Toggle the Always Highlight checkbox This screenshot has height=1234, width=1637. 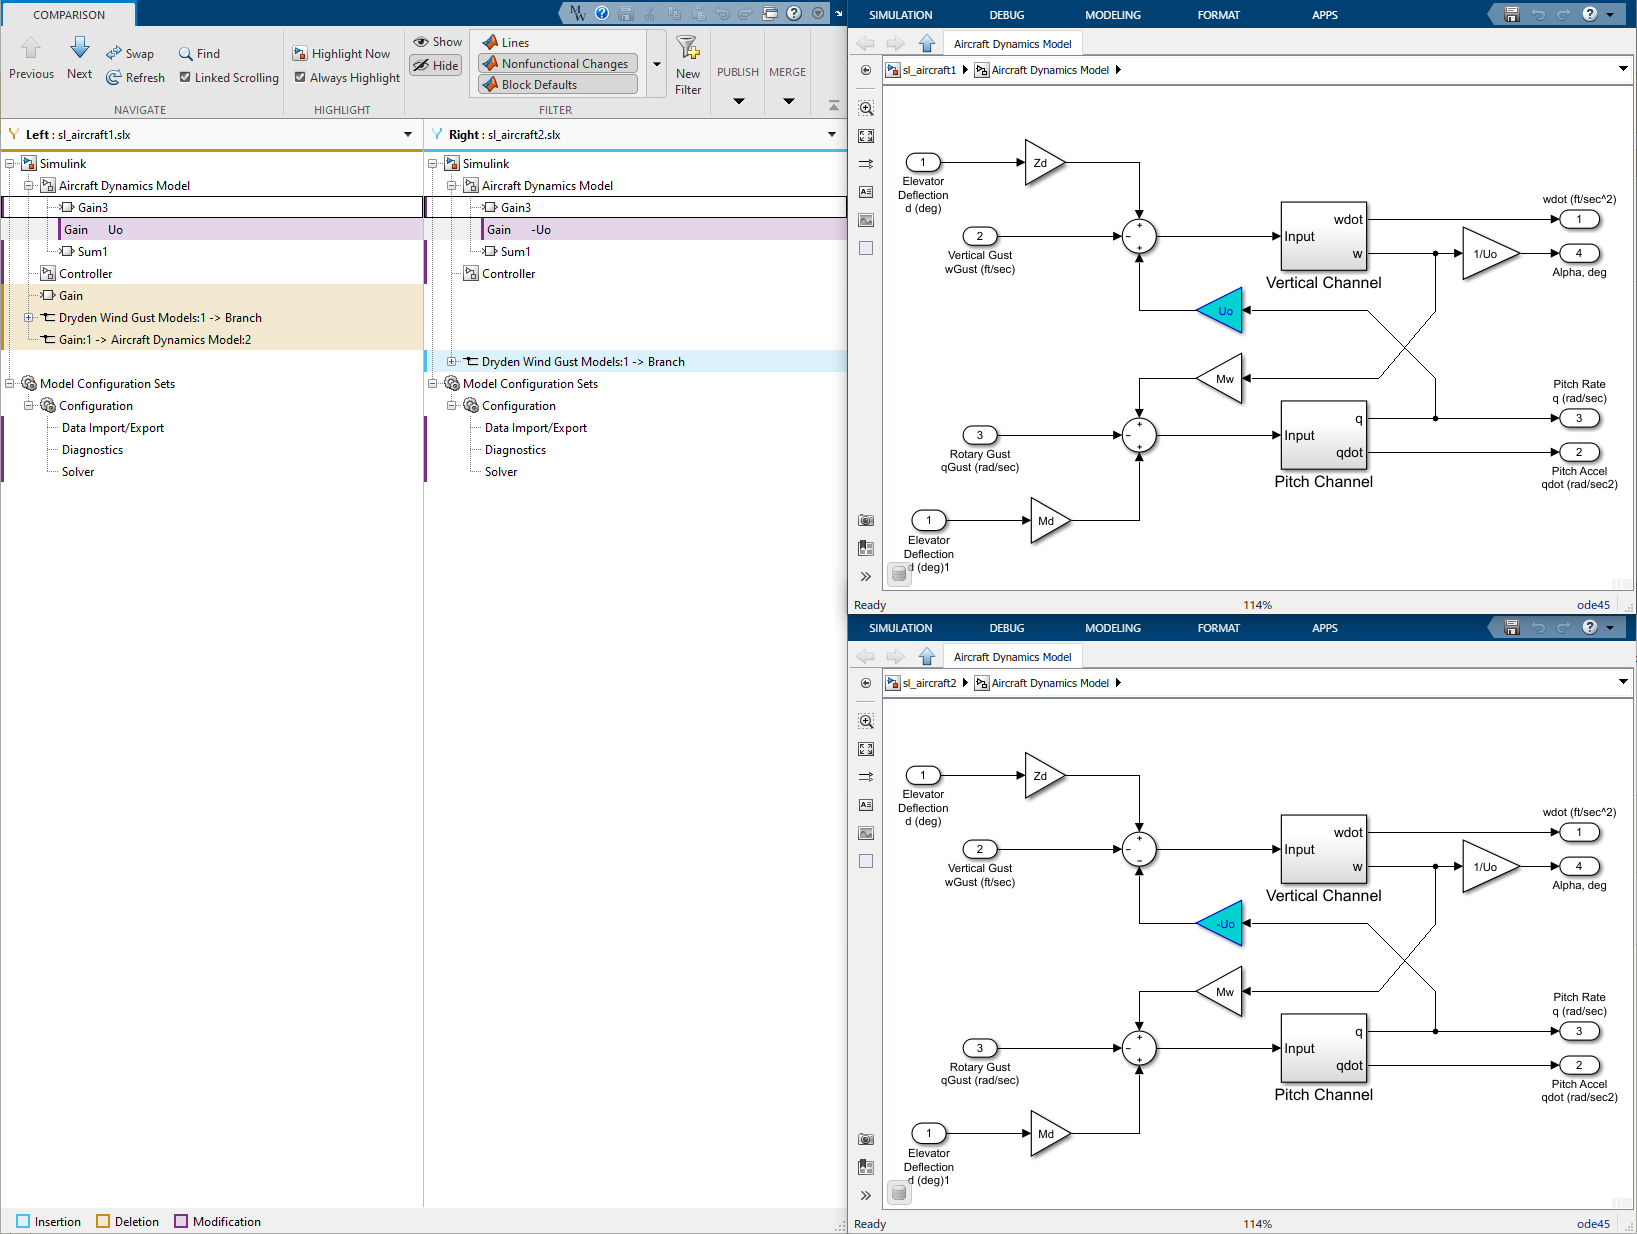(300, 78)
